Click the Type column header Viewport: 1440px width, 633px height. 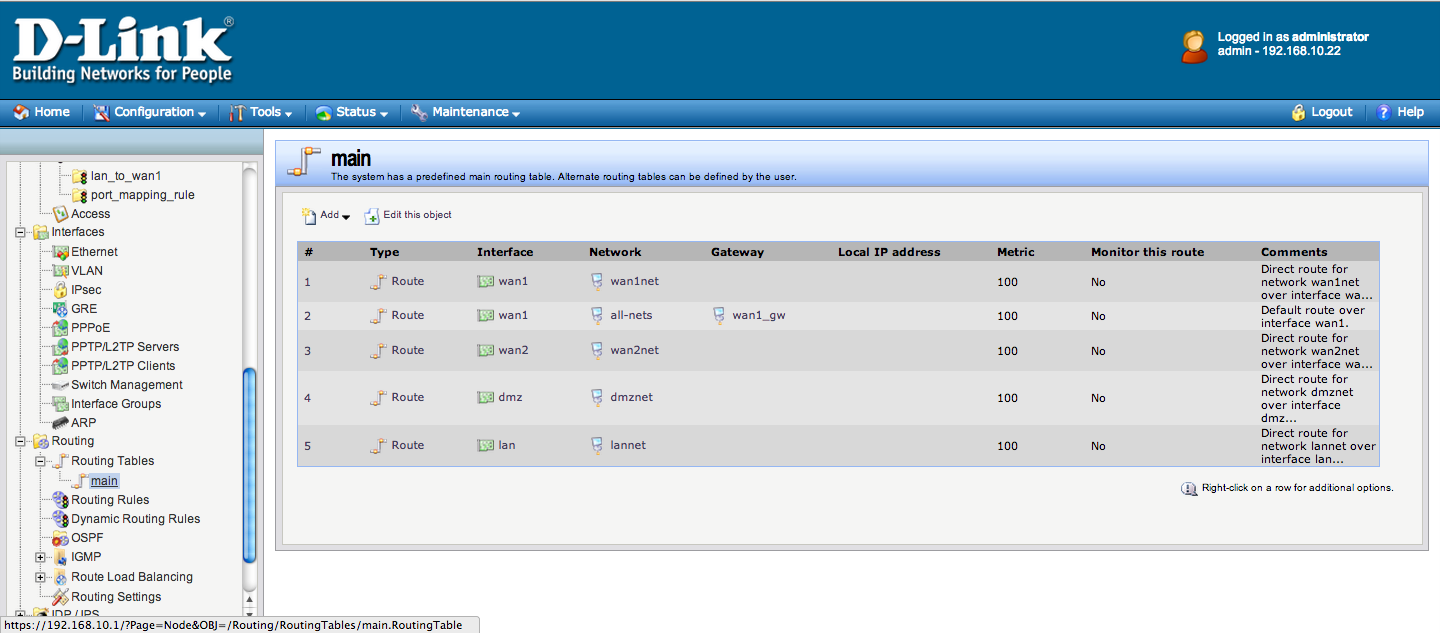click(384, 252)
